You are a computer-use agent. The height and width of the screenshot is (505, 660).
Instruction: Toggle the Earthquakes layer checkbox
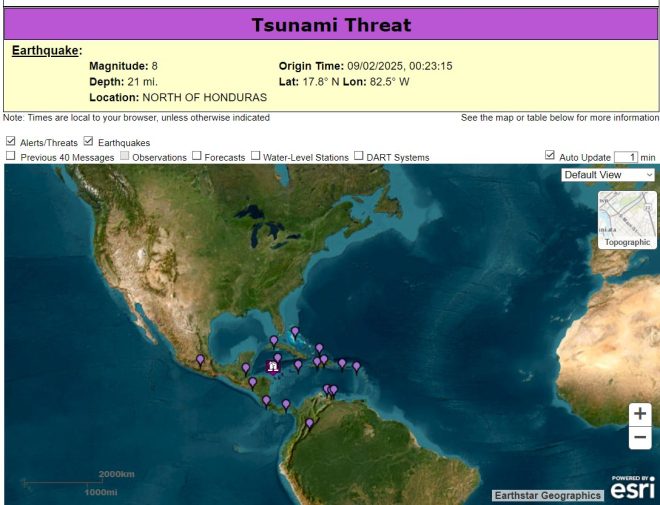(89, 142)
